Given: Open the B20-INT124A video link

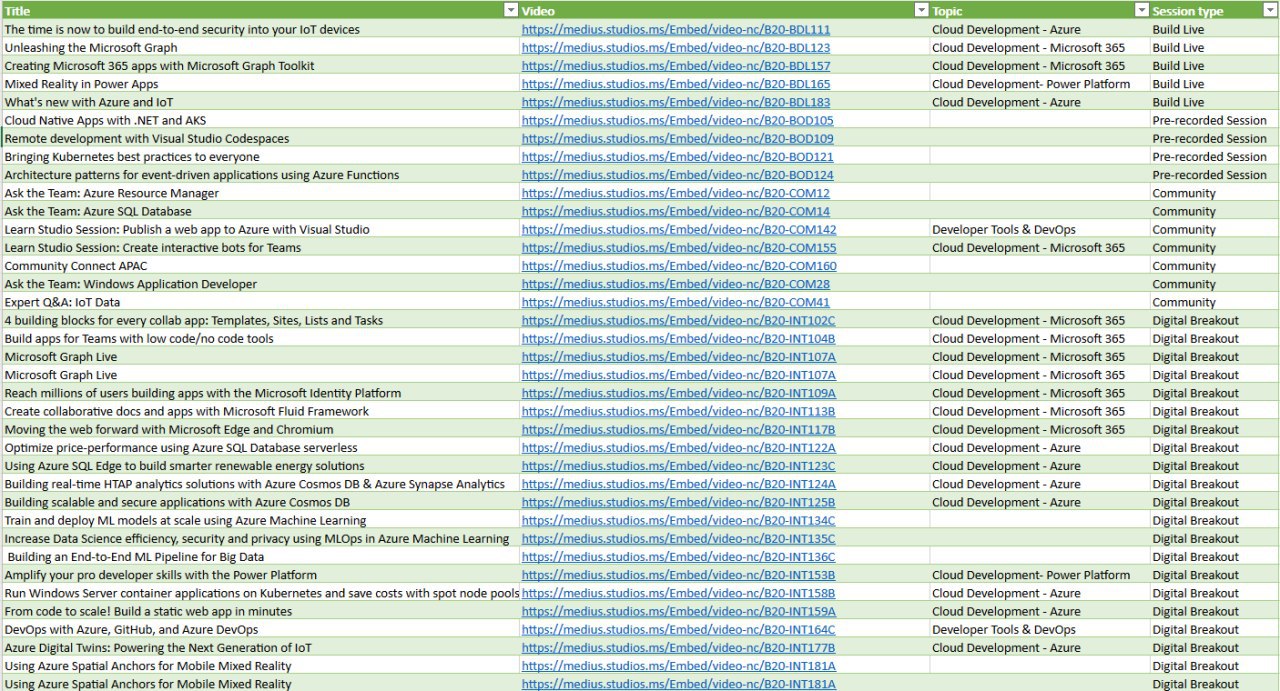Looking at the screenshot, I should coord(679,484).
